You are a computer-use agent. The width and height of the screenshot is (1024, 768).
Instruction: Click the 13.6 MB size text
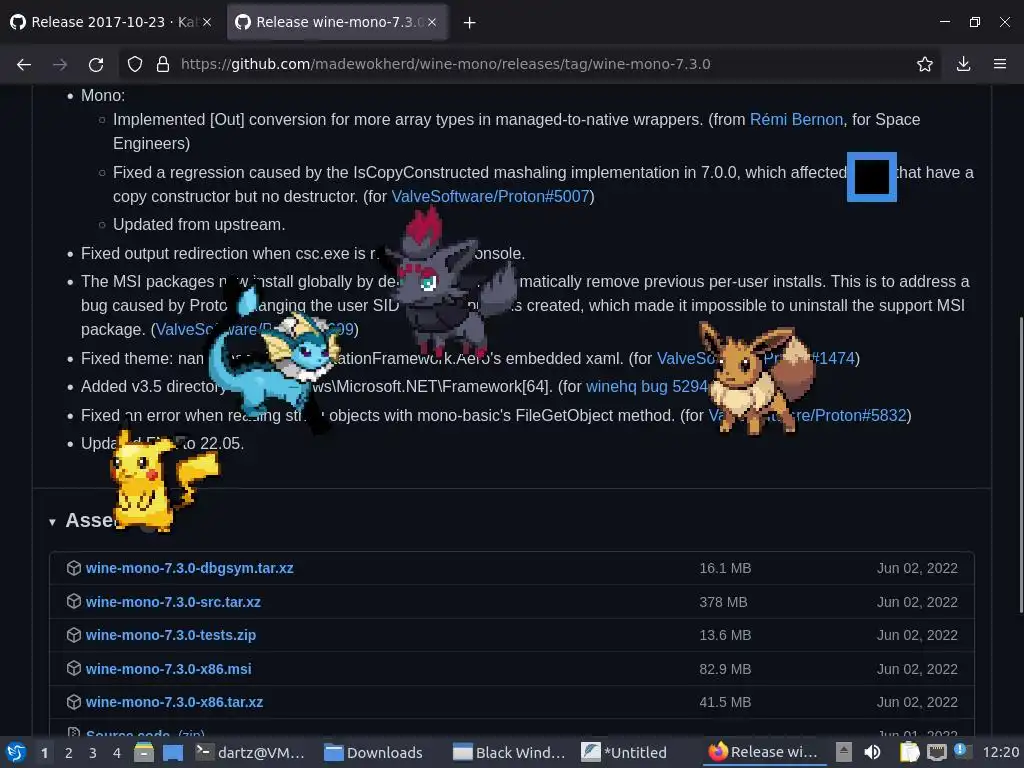click(725, 635)
